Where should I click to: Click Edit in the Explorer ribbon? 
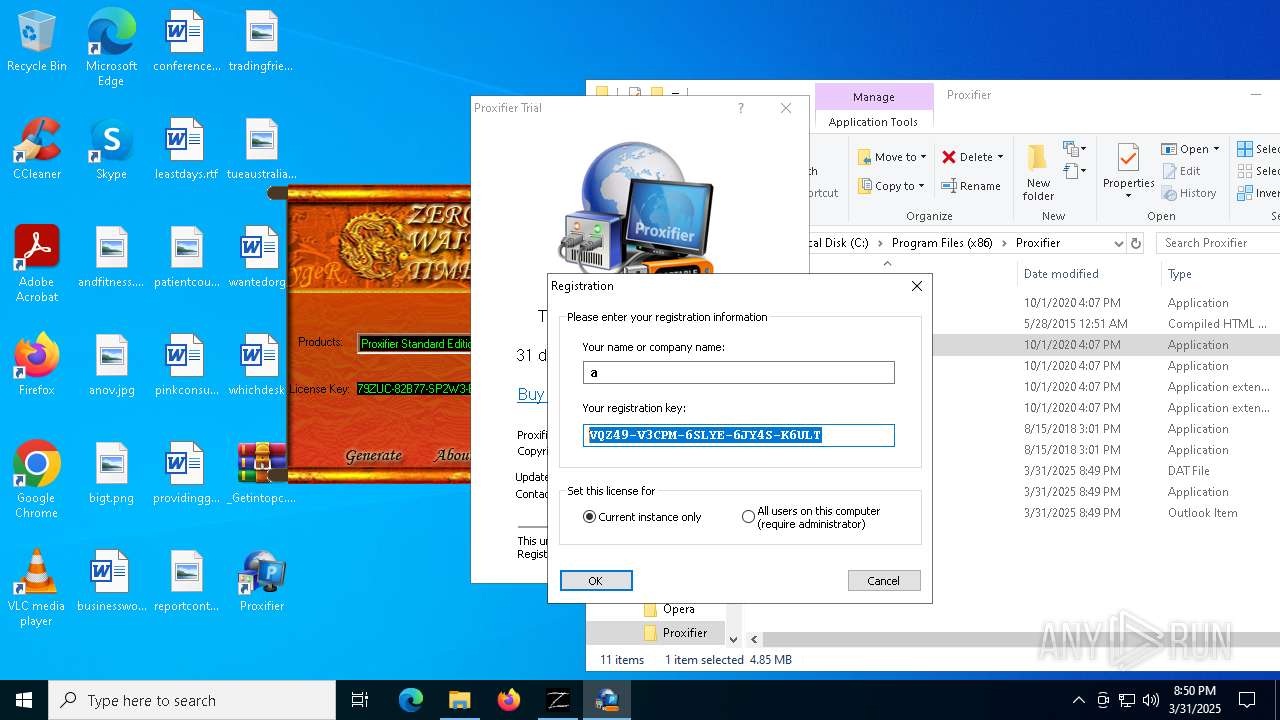point(1181,171)
